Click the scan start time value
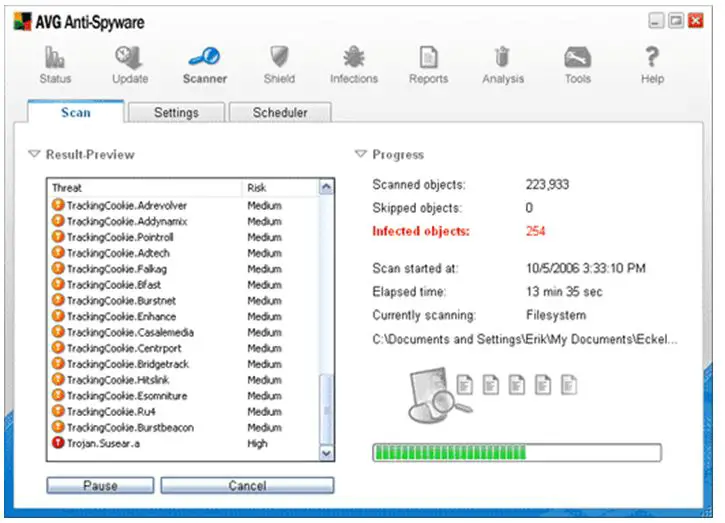This screenshot has height=523, width=725. click(586, 268)
